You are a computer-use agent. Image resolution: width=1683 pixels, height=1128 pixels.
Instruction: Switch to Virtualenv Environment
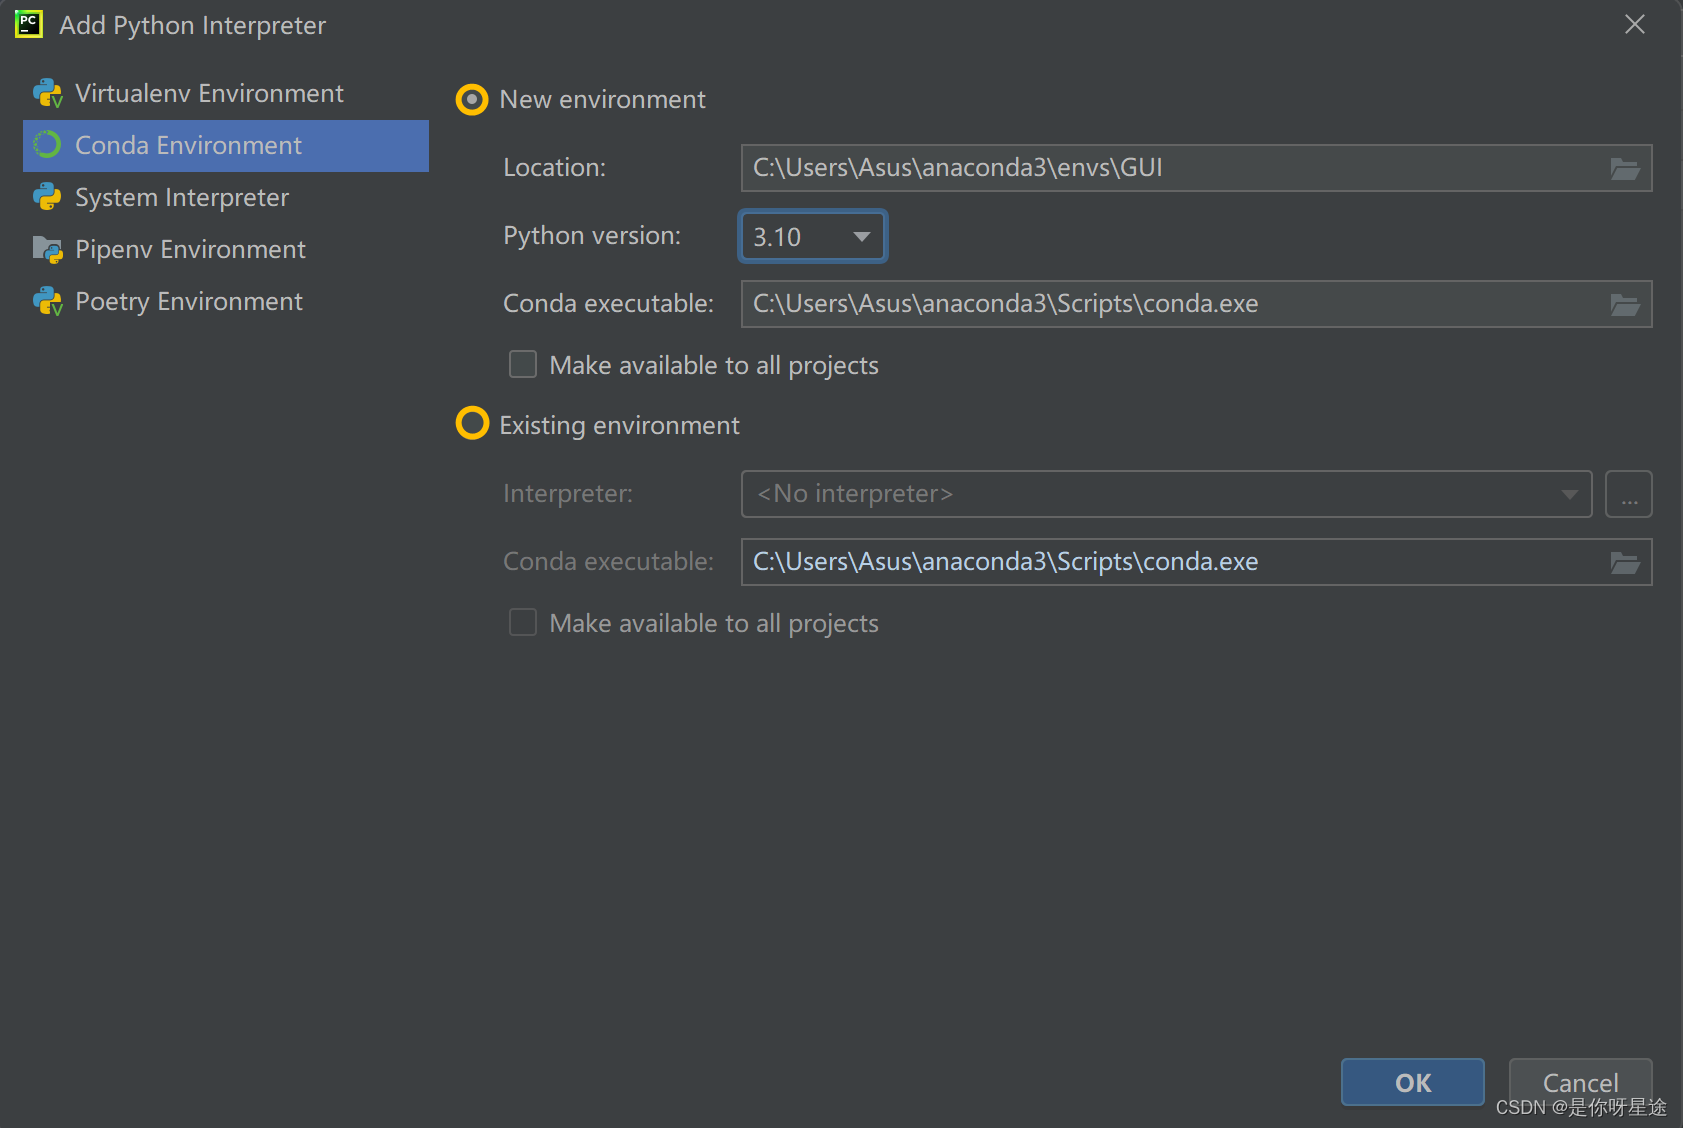[226, 93]
